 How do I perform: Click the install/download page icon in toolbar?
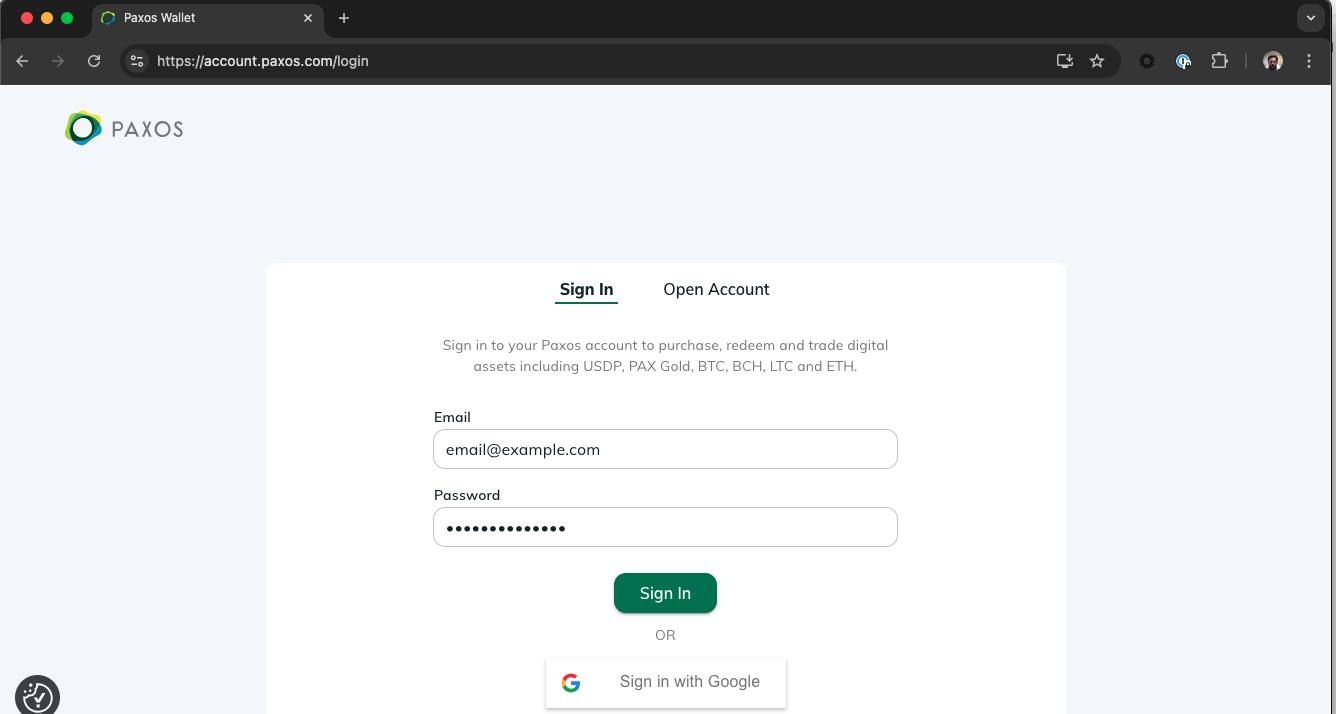1064,61
